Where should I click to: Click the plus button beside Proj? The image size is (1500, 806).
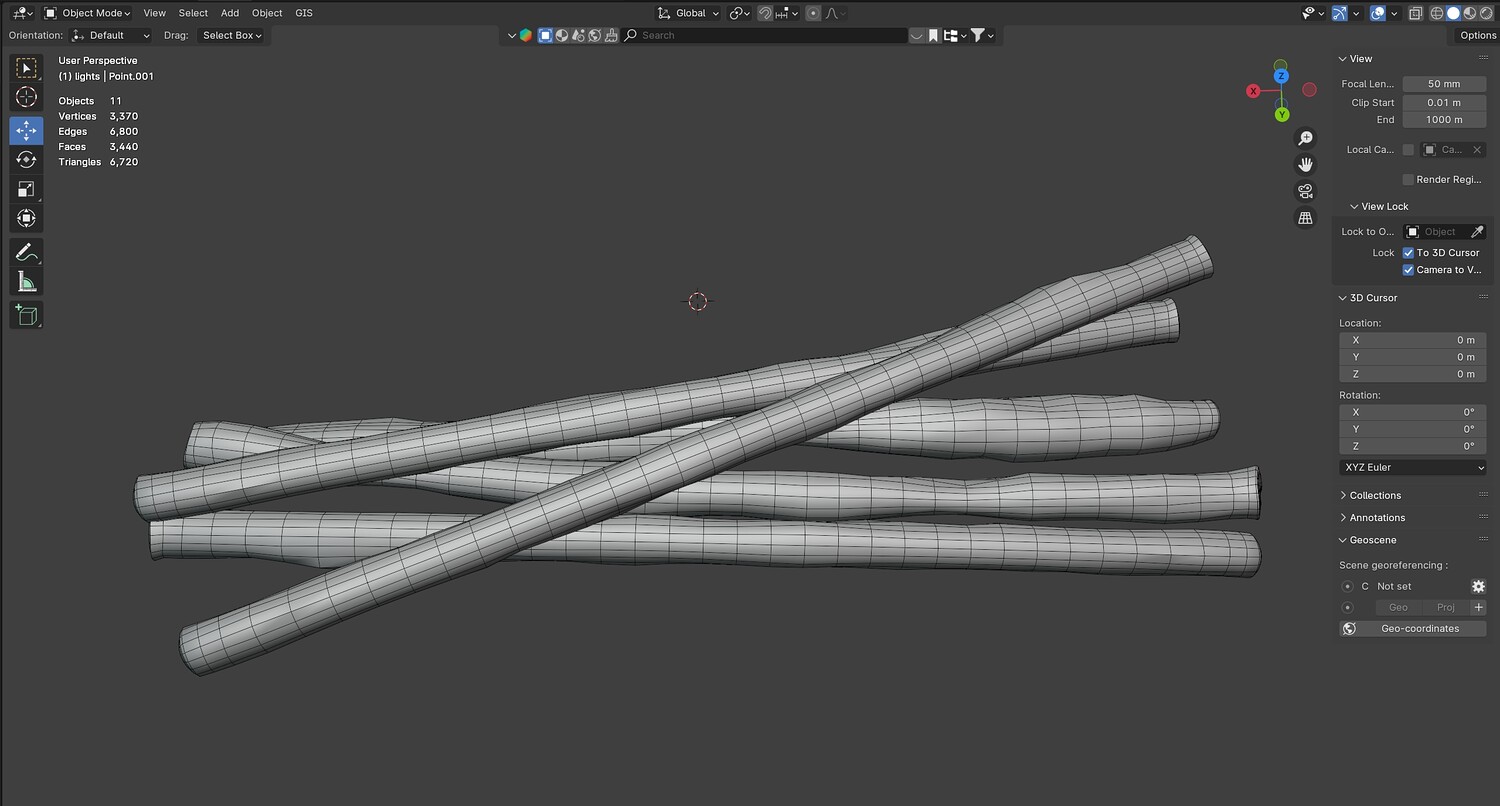pos(1479,608)
